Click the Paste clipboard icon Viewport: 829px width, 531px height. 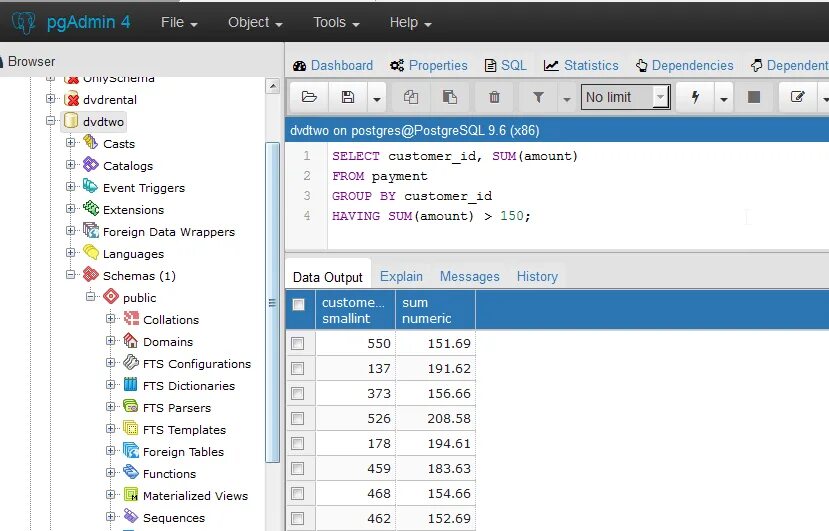449,97
